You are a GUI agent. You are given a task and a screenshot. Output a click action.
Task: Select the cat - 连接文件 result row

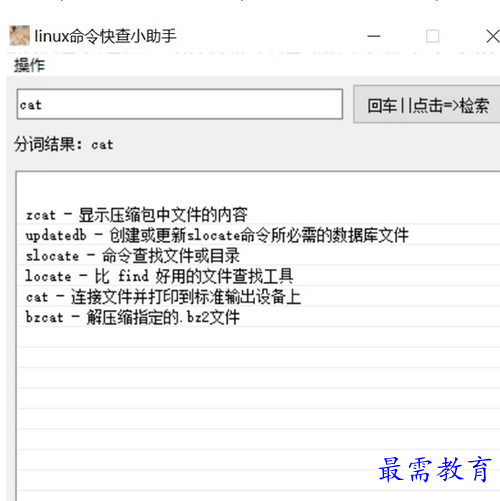tap(259, 296)
